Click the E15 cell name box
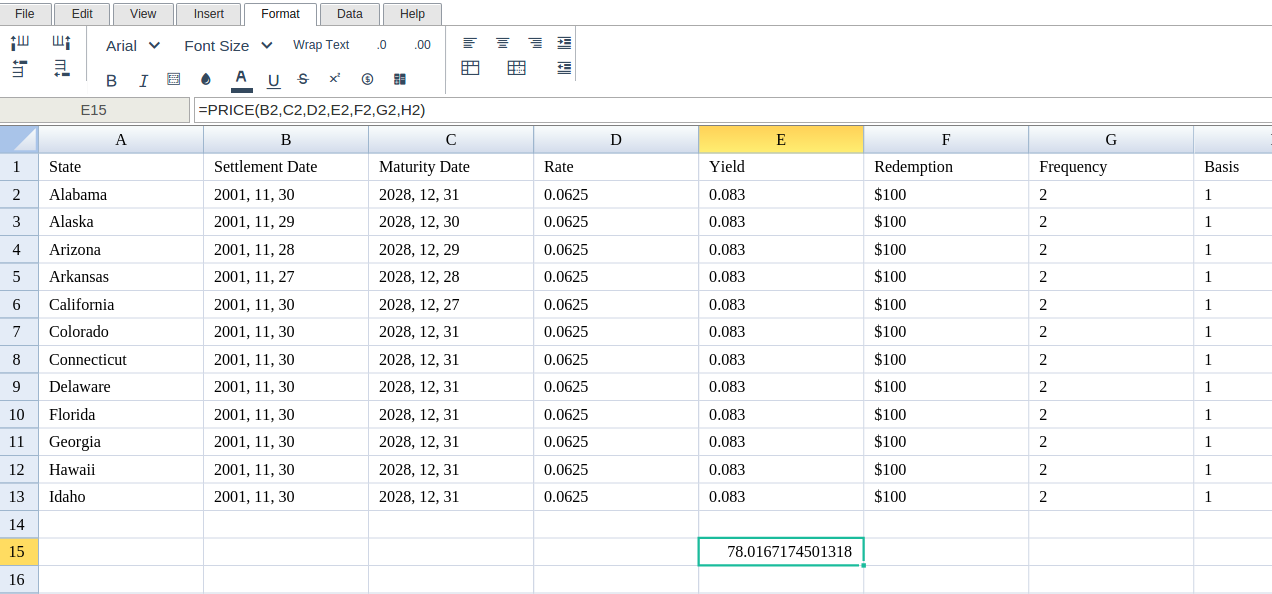This screenshot has height=594, width=1272. (x=94, y=110)
